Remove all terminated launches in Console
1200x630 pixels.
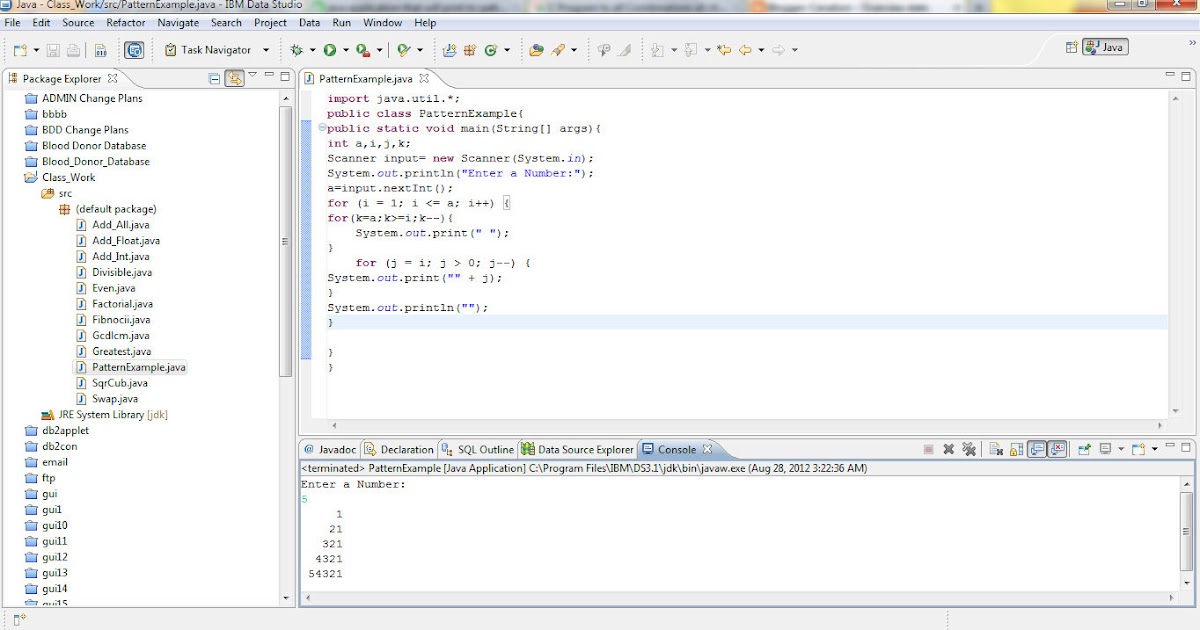(x=971, y=448)
